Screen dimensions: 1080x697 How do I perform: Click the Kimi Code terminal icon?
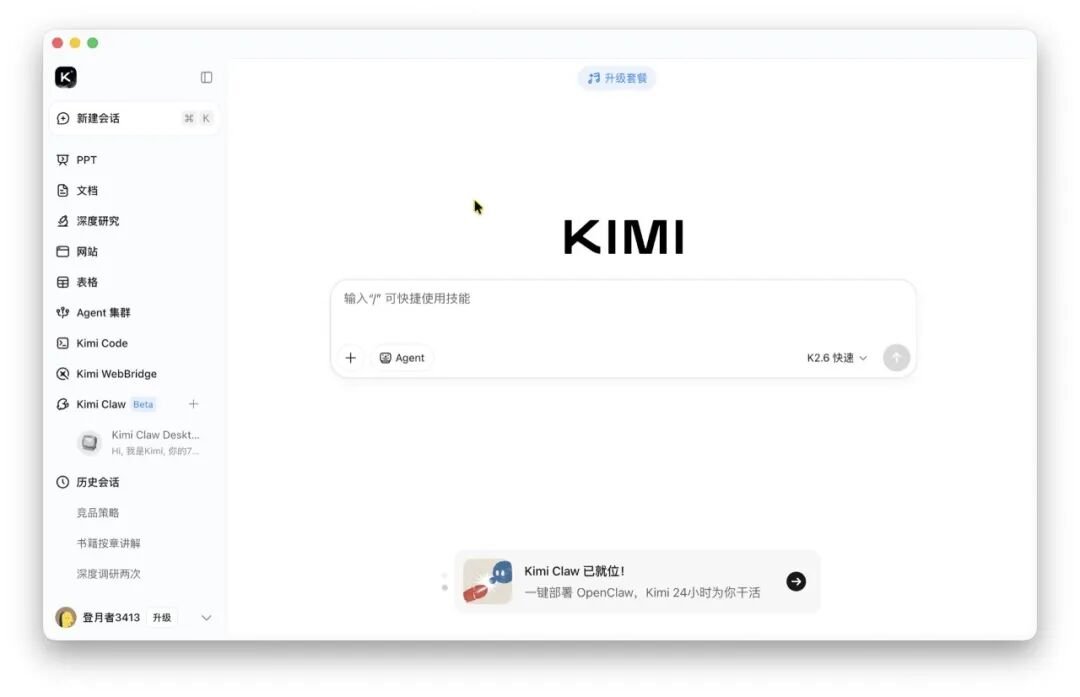point(63,343)
